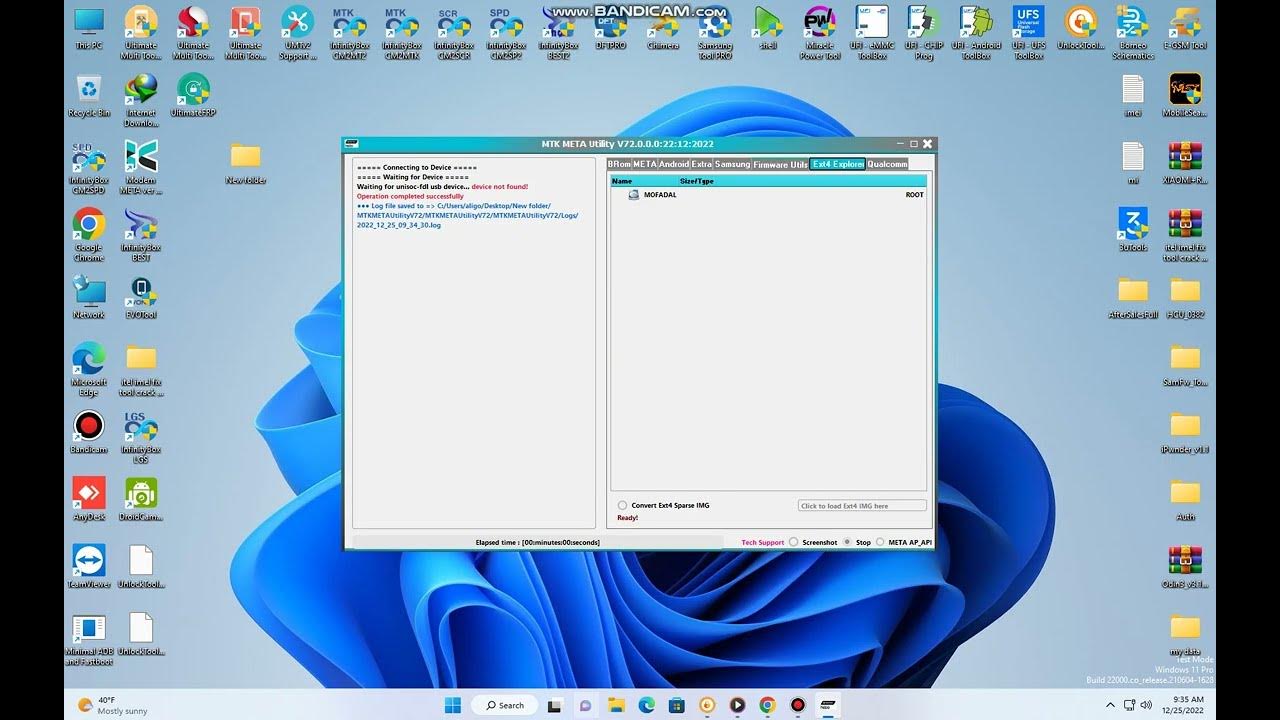Image resolution: width=1280 pixels, height=720 pixels.
Task: Open Internet Download Manager shortcut
Action: (141, 101)
